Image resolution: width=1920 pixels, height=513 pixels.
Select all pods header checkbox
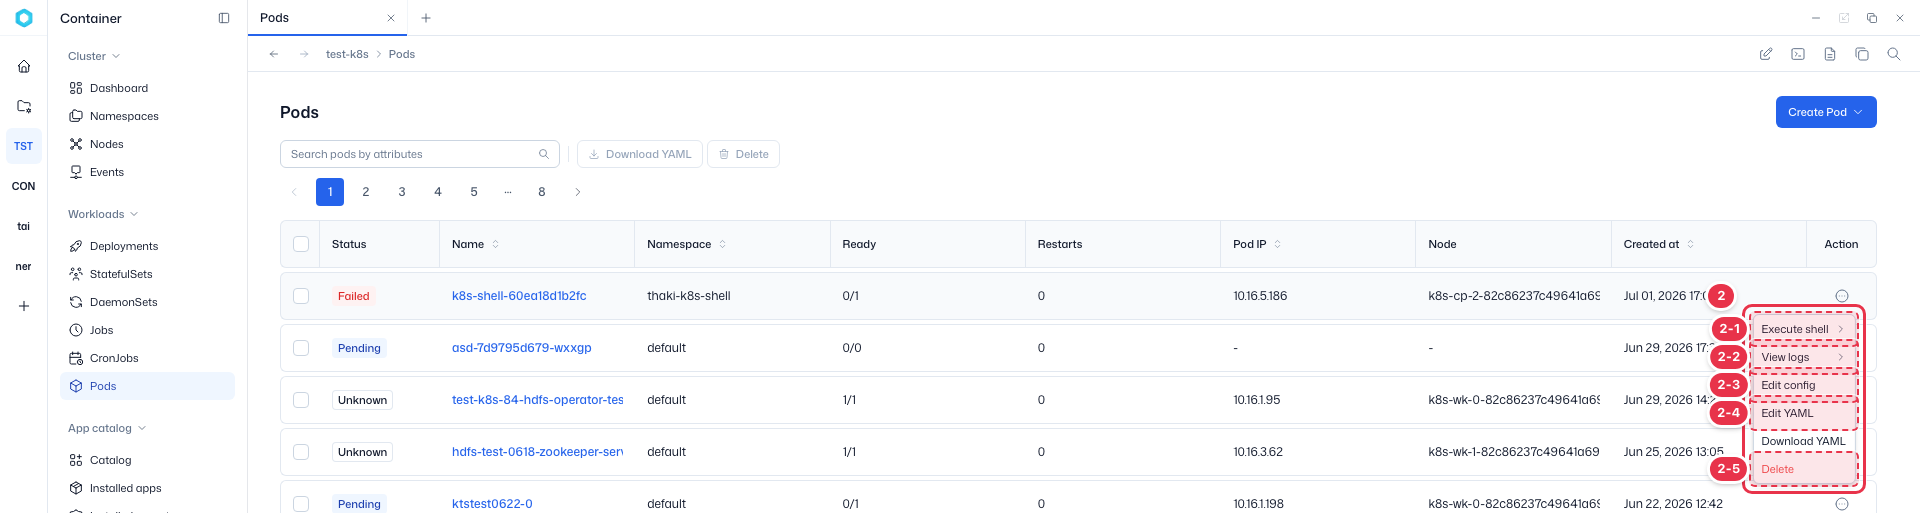301,244
